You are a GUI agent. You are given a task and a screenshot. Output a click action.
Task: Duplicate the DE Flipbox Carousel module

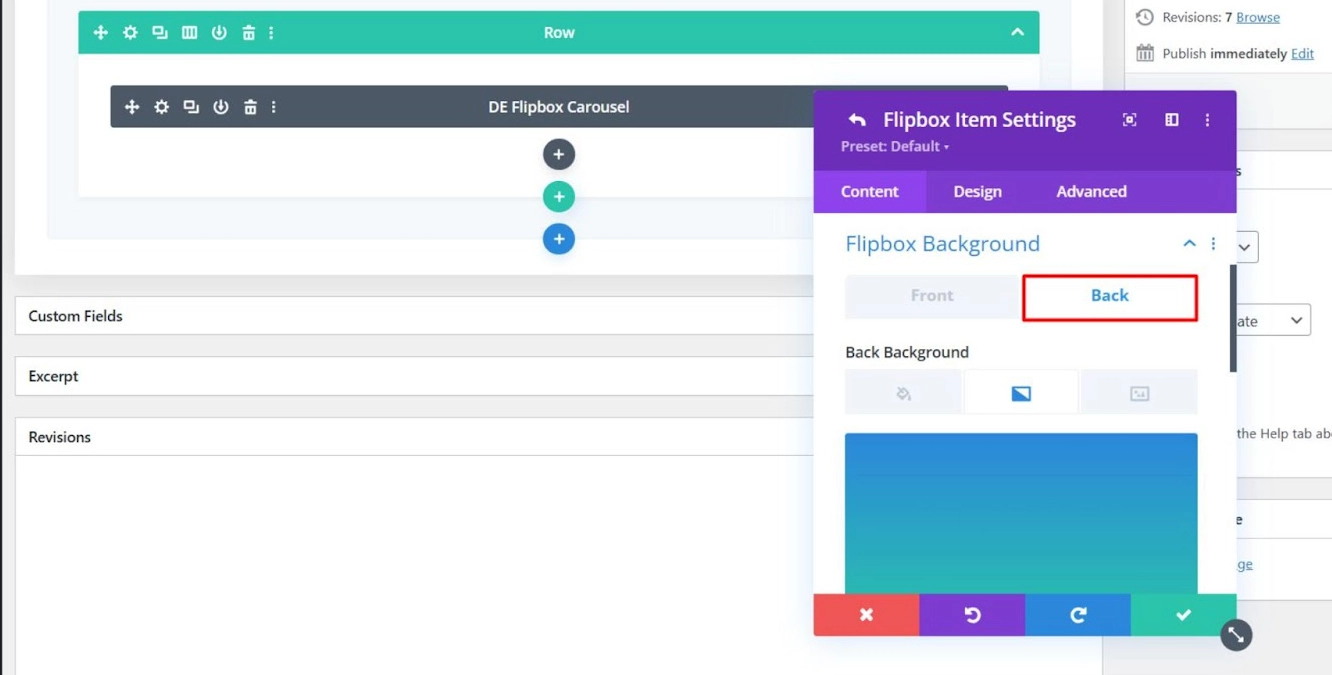191,107
